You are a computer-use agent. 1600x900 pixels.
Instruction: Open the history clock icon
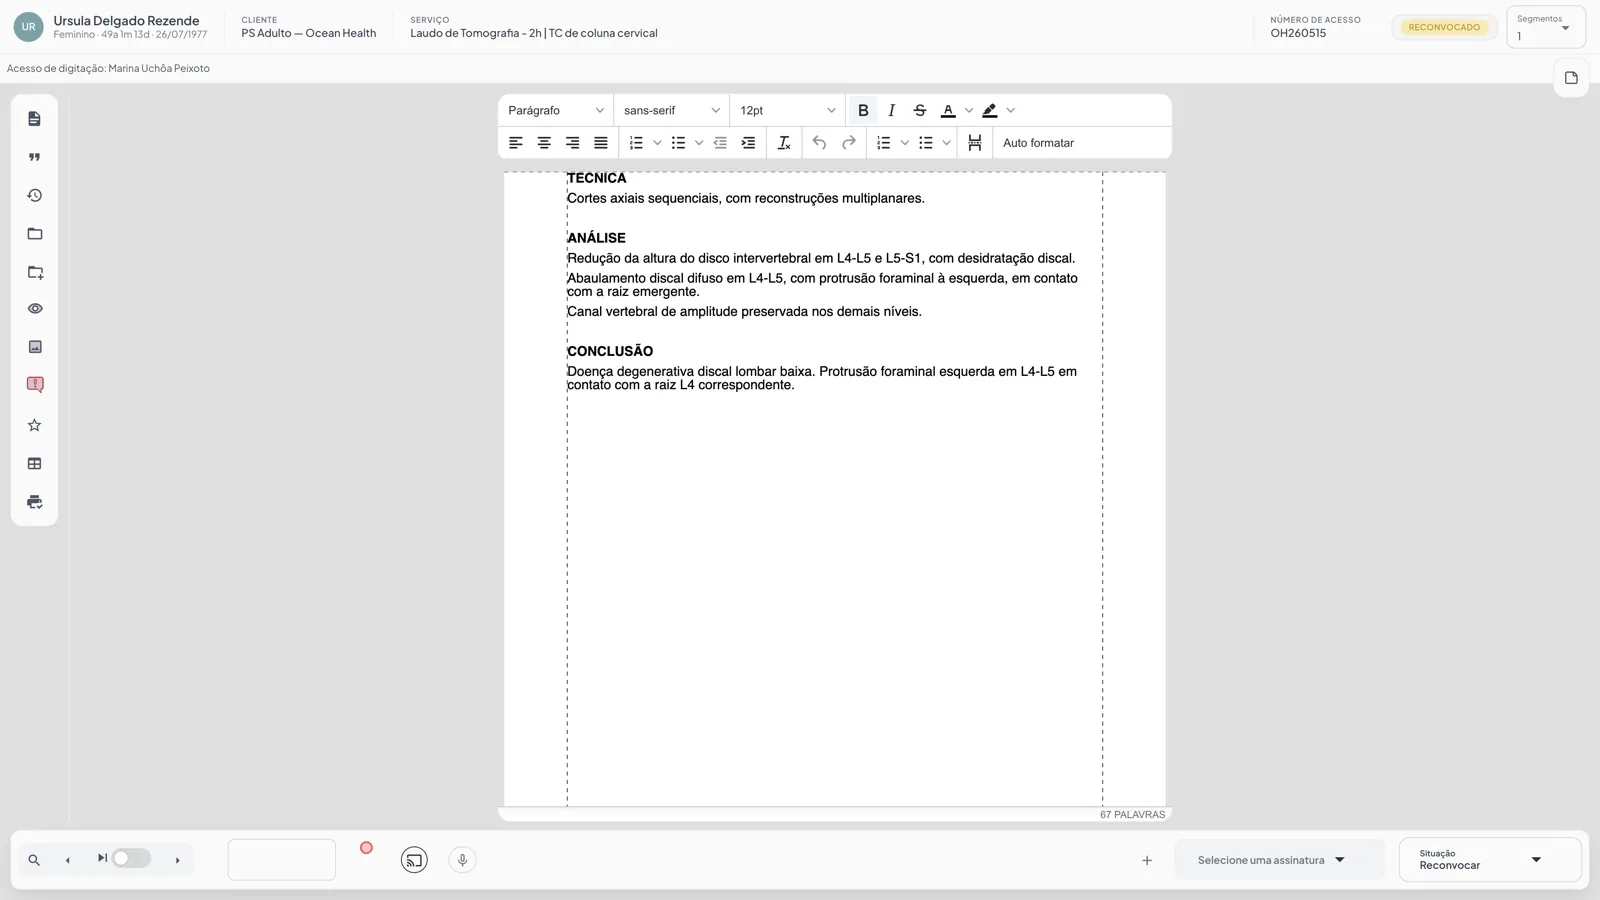tap(34, 195)
